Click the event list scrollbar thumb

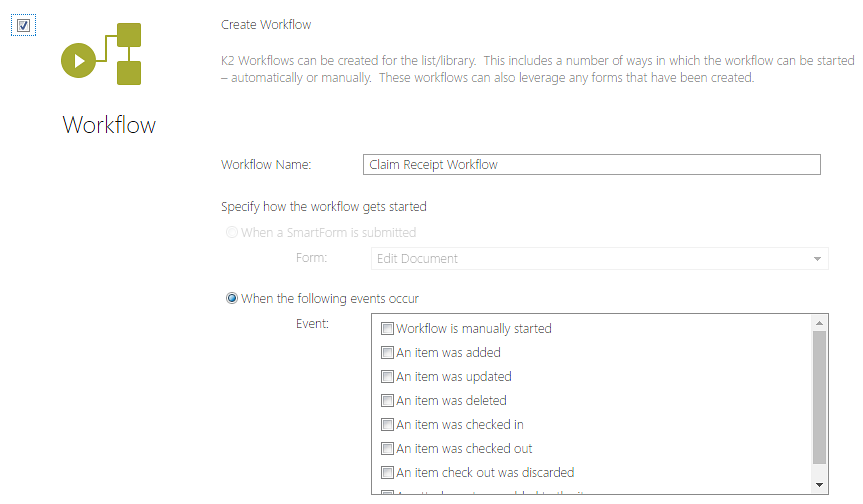point(820,395)
